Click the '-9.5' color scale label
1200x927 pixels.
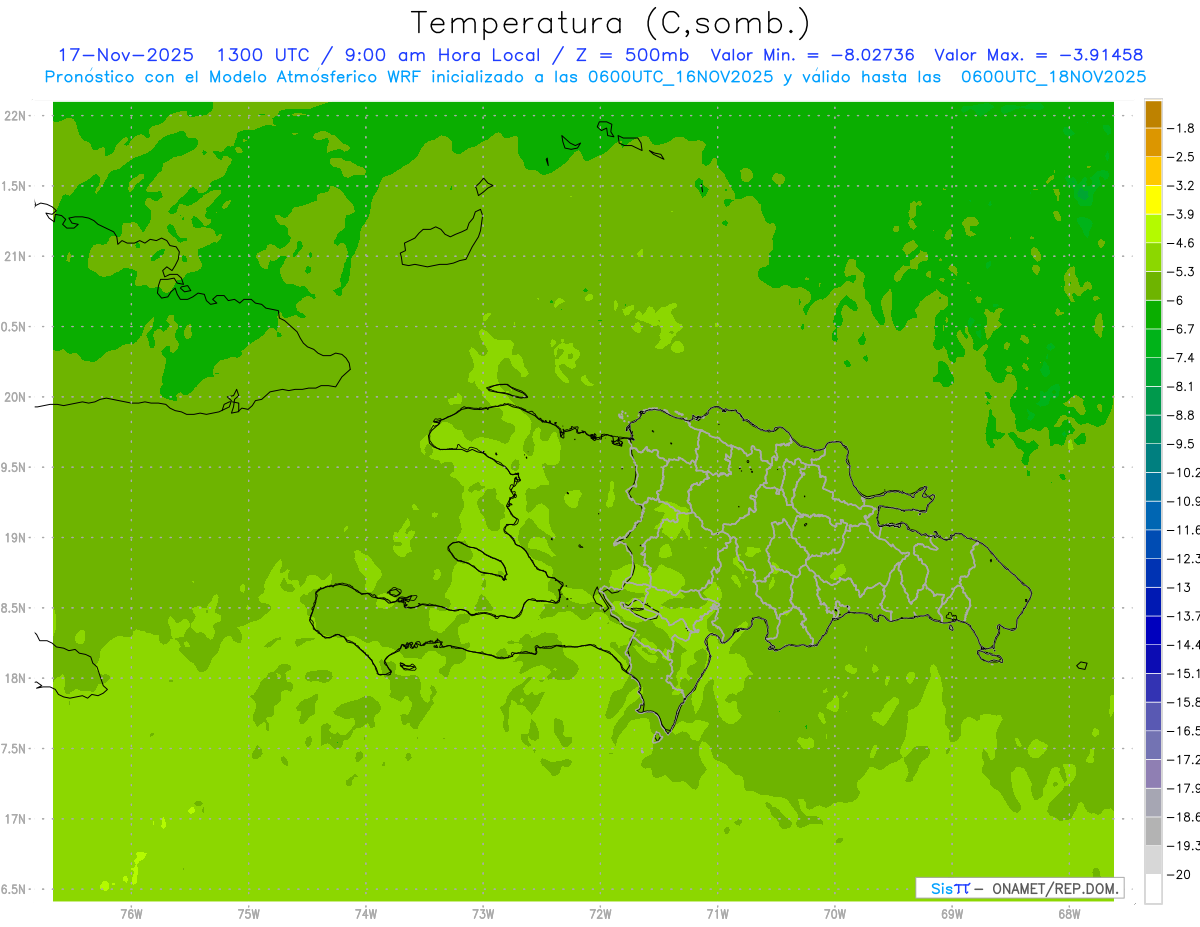(x=1182, y=444)
